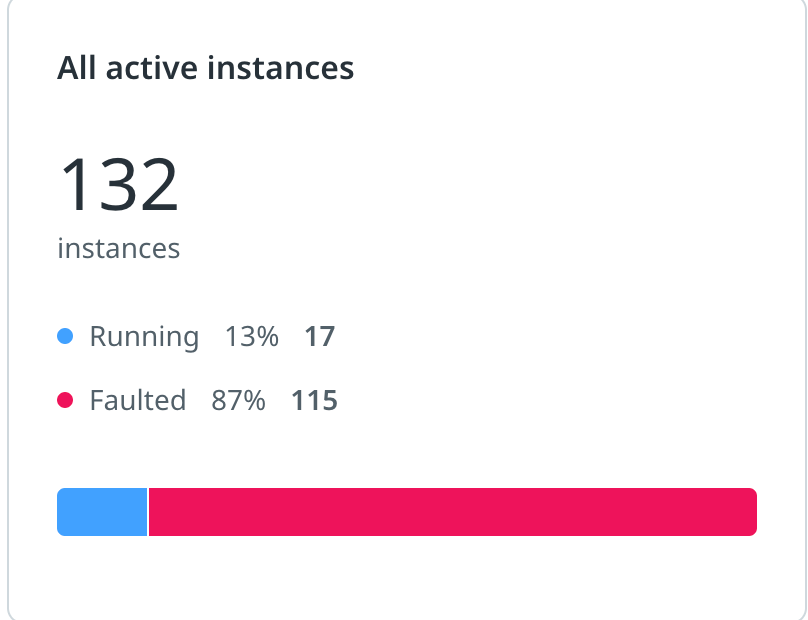Select the blue Running segment of the bar
The height and width of the screenshot is (620, 808).
(x=102, y=512)
